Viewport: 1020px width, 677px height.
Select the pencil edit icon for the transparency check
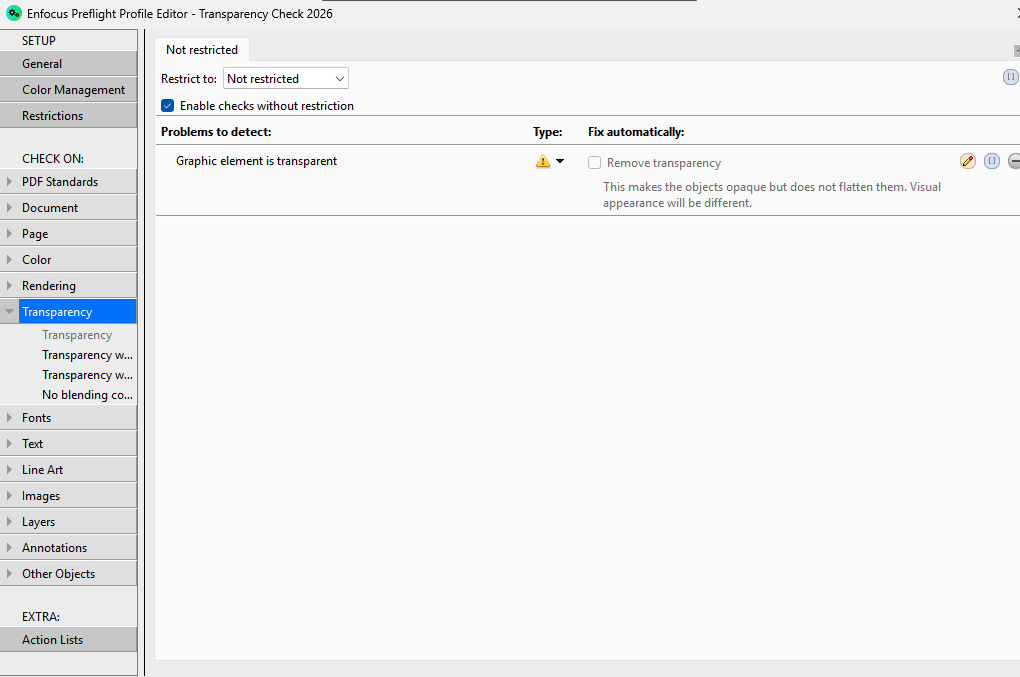(x=967, y=160)
